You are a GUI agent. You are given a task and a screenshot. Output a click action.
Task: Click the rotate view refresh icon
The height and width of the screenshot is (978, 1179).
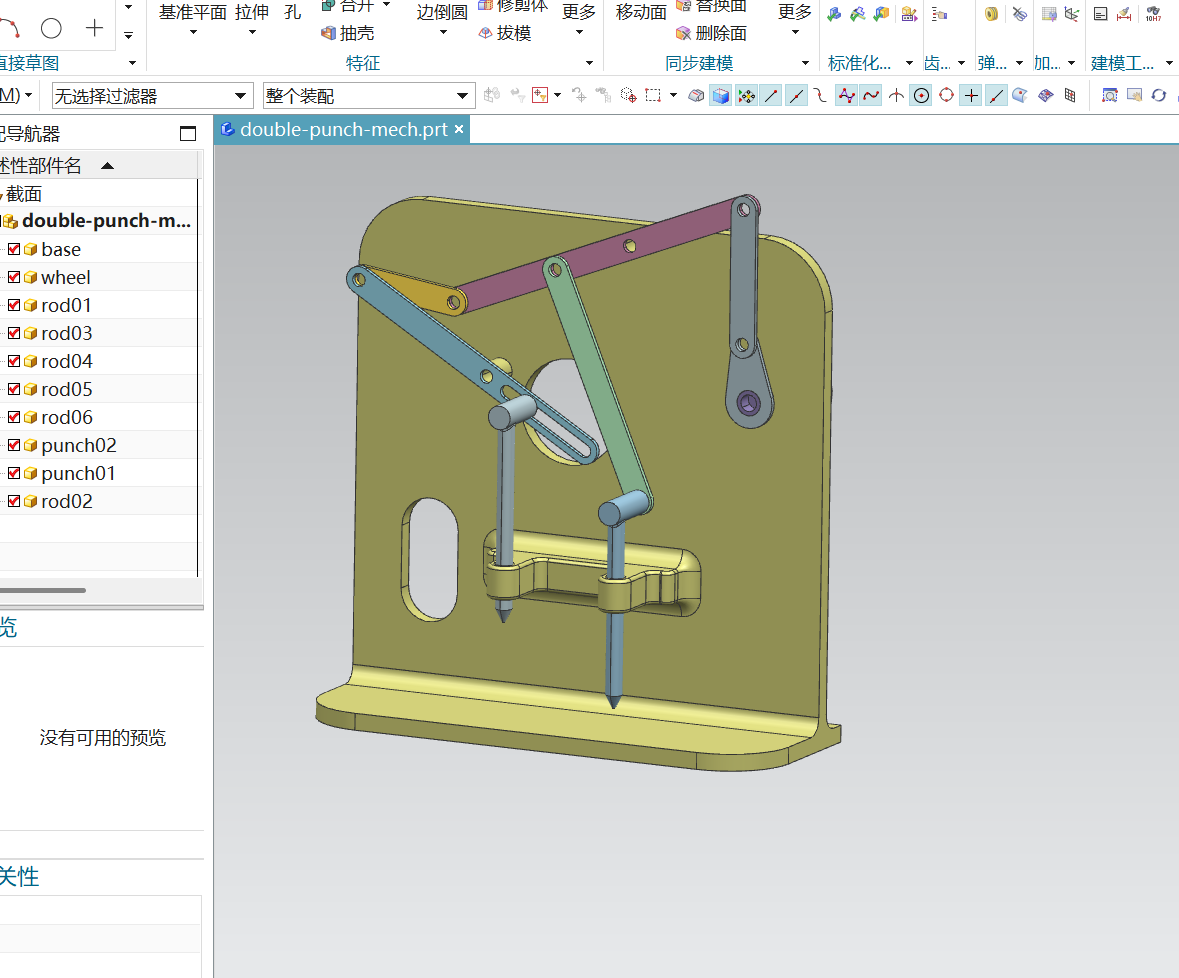1159,96
